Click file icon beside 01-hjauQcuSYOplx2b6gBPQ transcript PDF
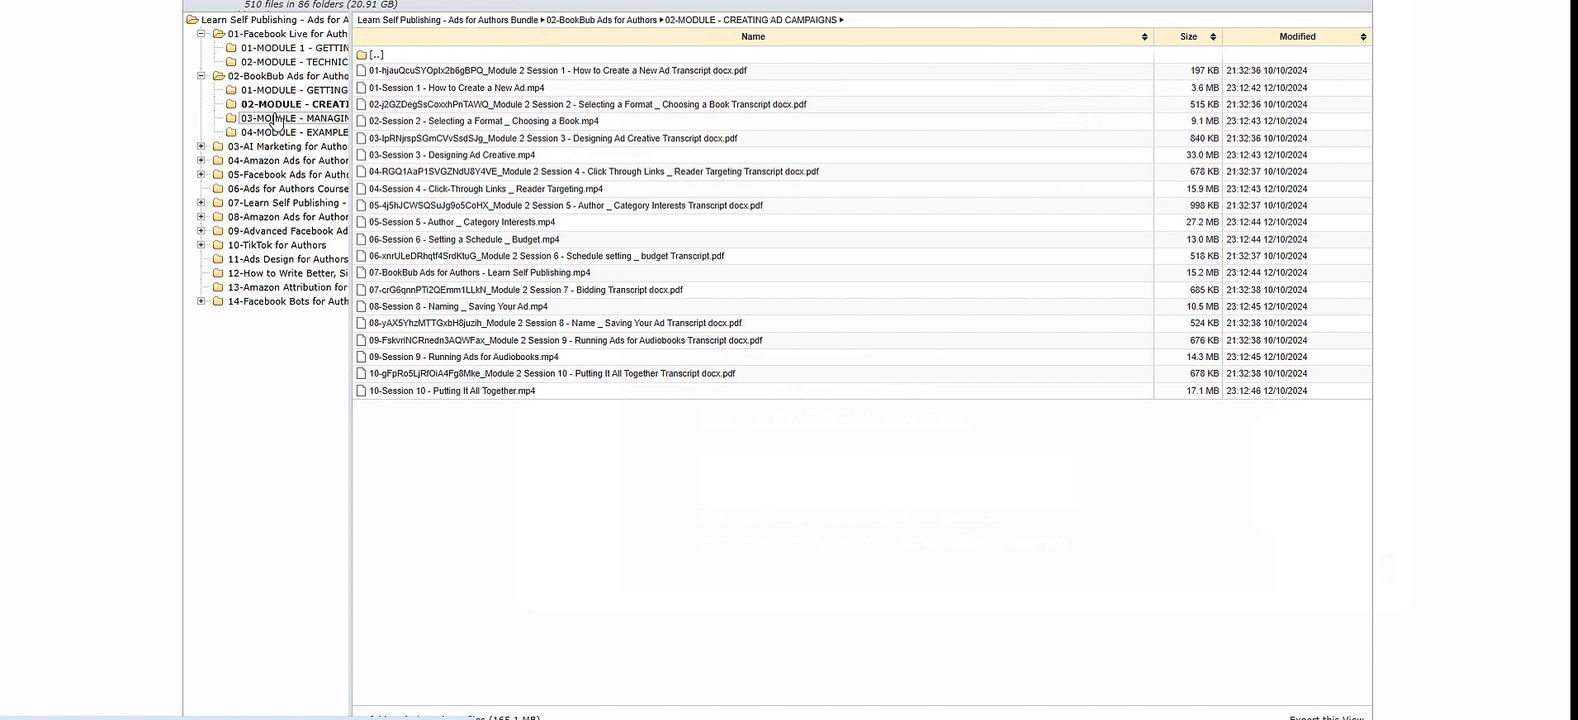The width and height of the screenshot is (1578, 720). point(361,71)
